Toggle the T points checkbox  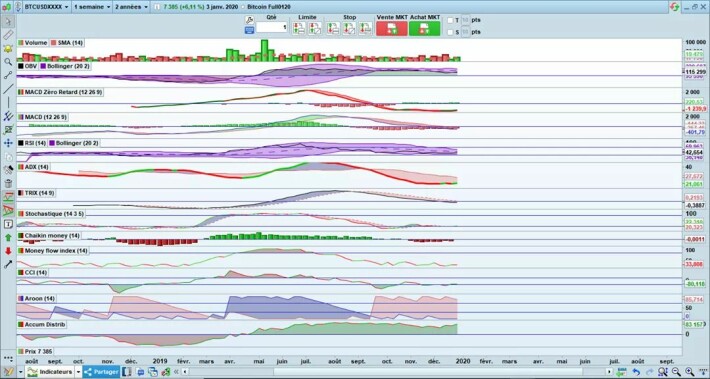click(450, 20)
